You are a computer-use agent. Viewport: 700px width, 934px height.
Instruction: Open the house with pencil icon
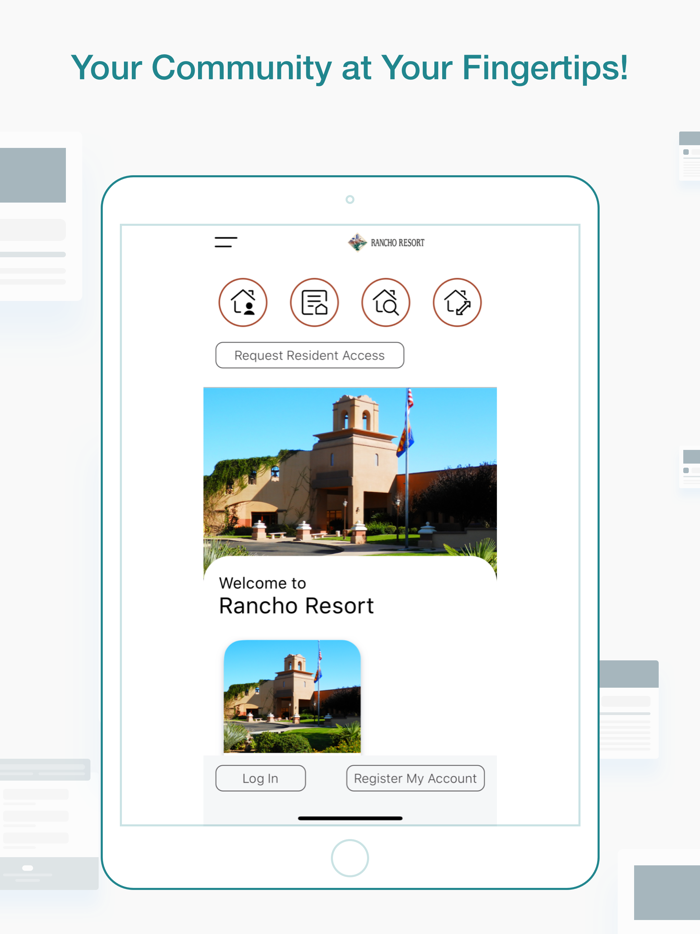457,303
